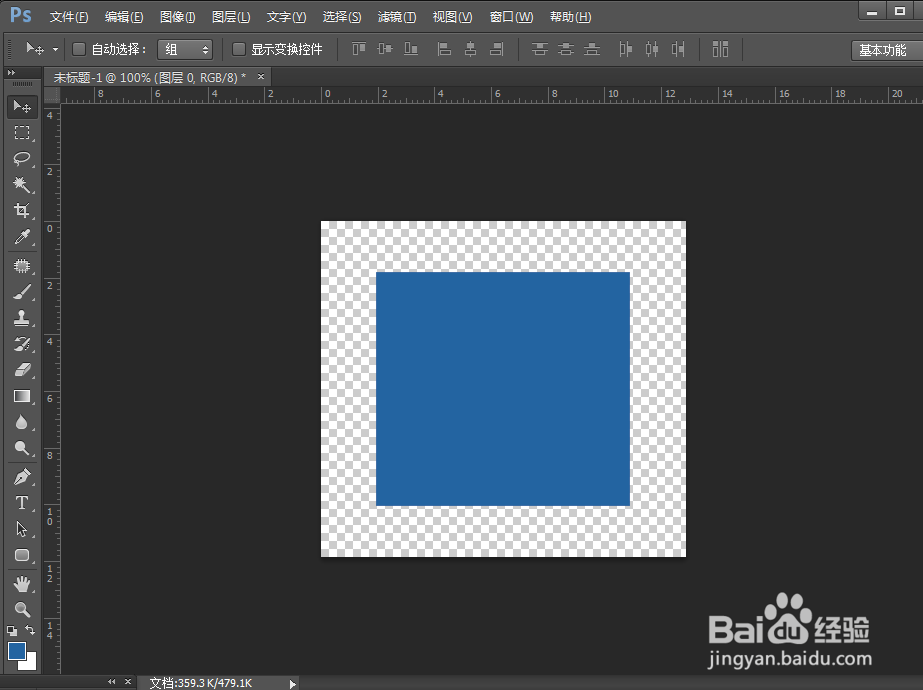The height and width of the screenshot is (690, 923).
Task: Click the white background color swatch
Action: [31, 664]
